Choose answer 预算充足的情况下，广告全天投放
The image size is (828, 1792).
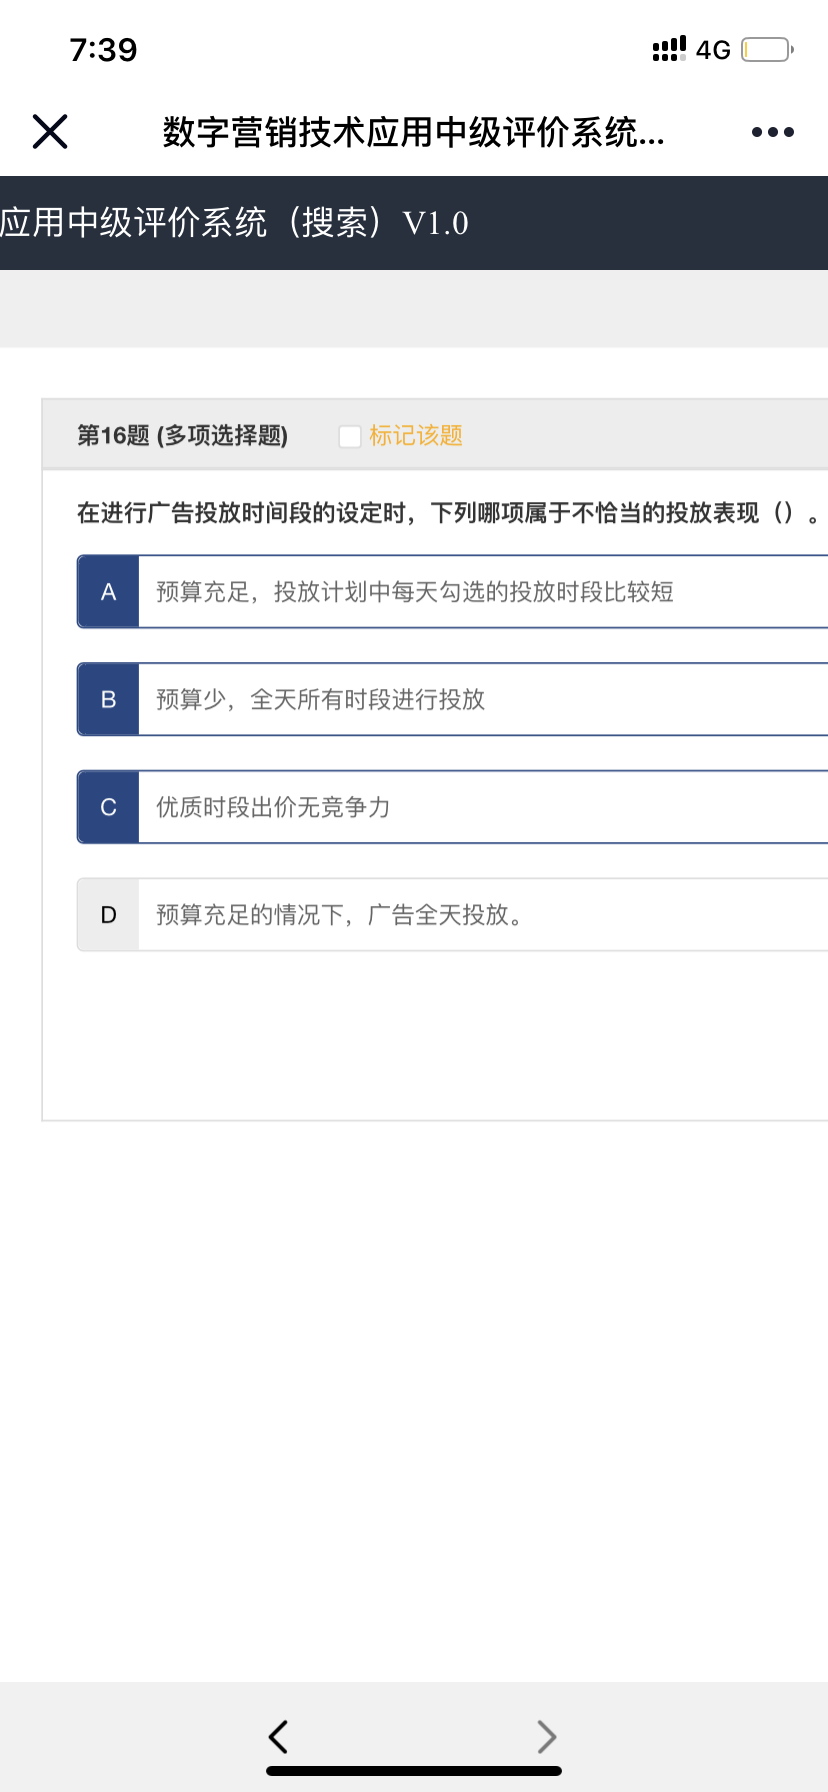pos(340,915)
